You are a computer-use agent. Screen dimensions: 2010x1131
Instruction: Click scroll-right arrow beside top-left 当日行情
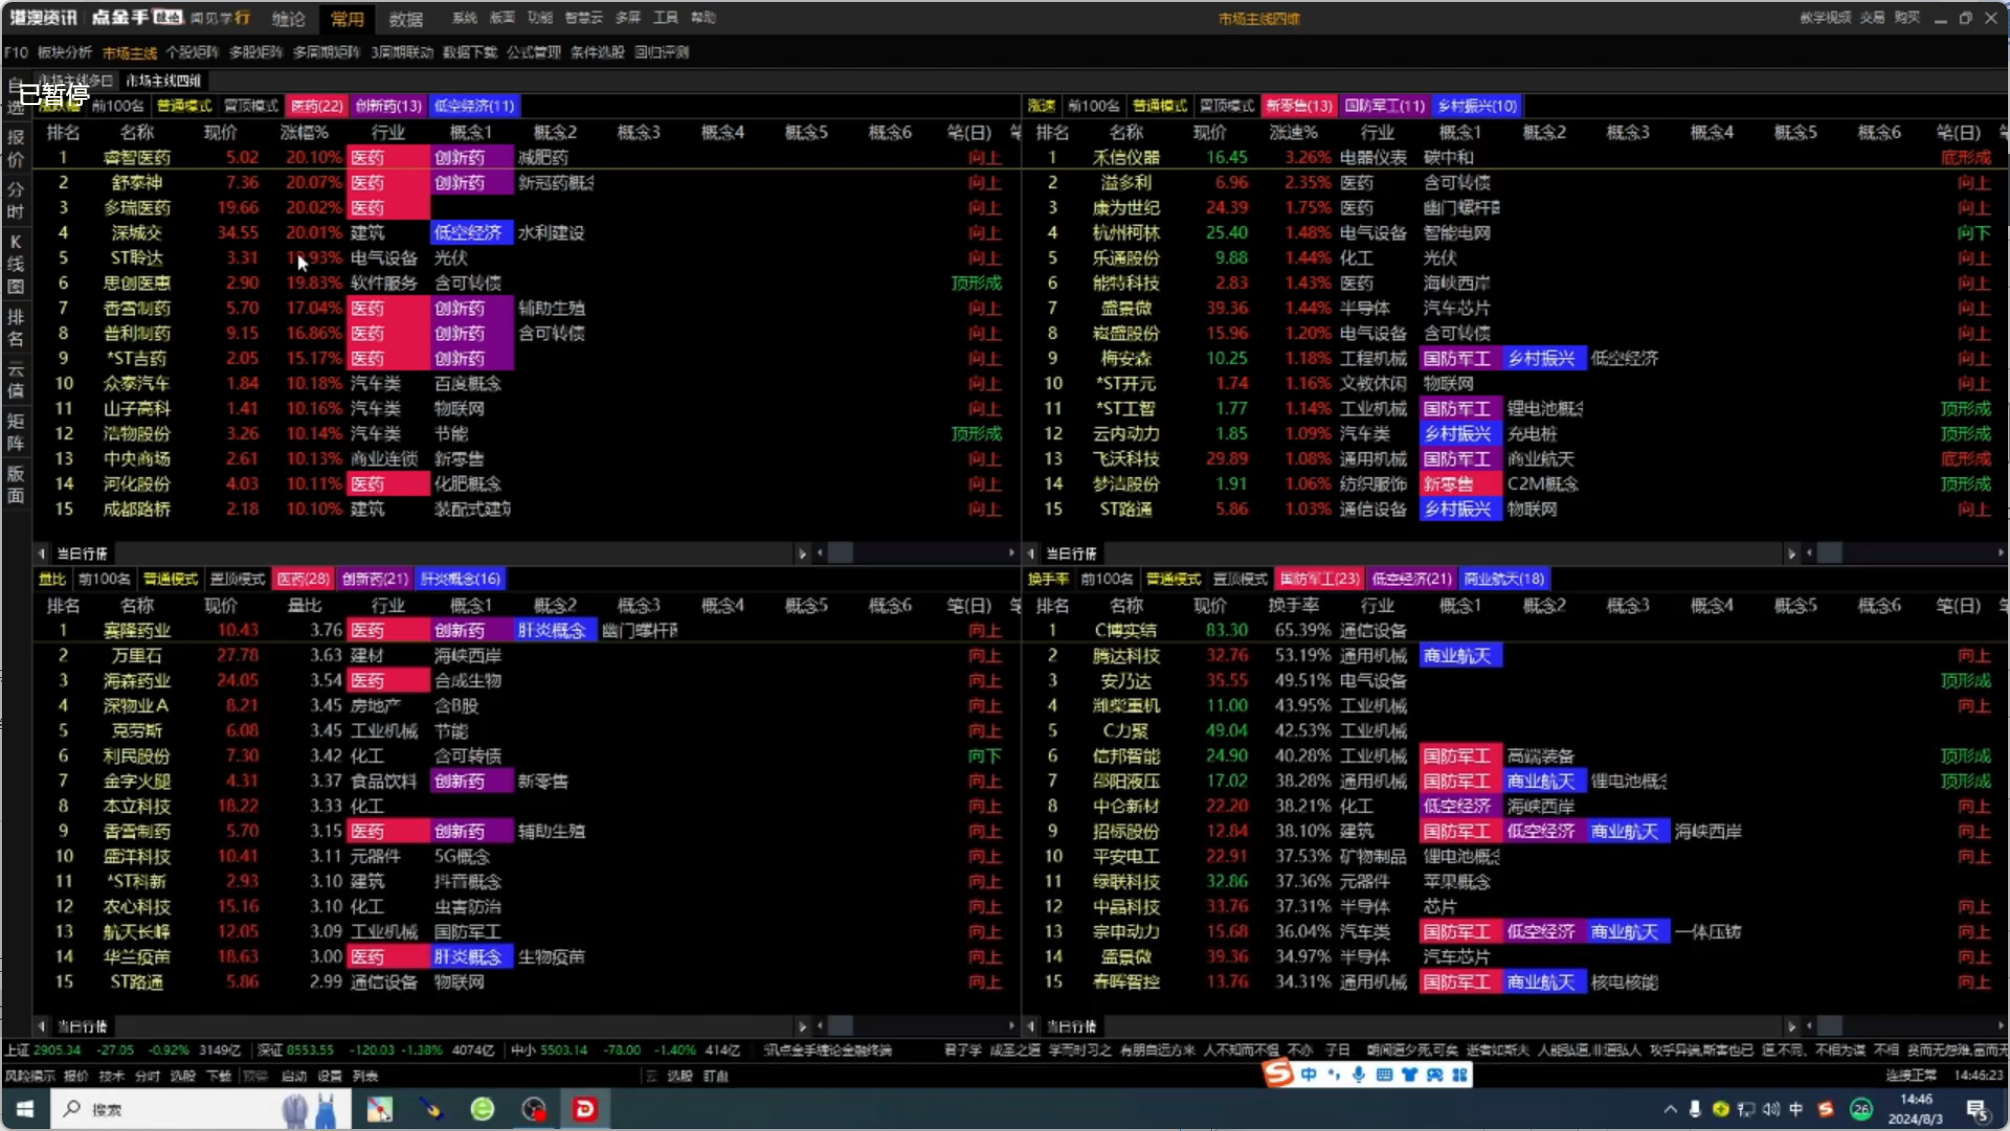click(802, 553)
